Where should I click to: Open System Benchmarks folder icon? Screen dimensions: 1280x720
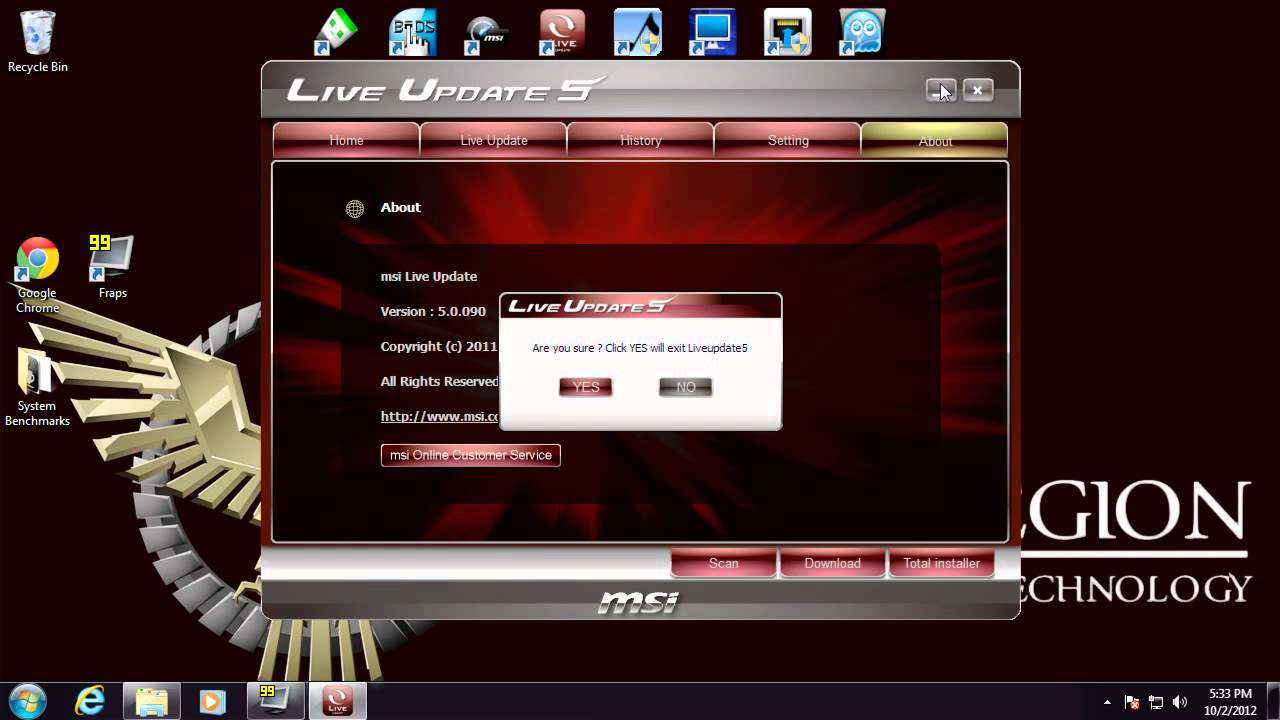37,387
